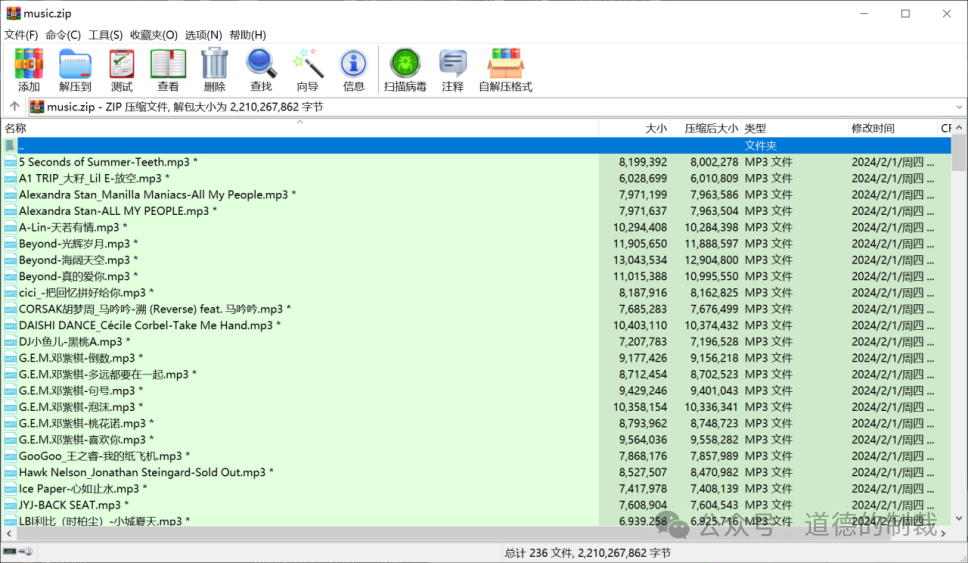
Task: Open the 命令(C) menu
Action: point(63,35)
